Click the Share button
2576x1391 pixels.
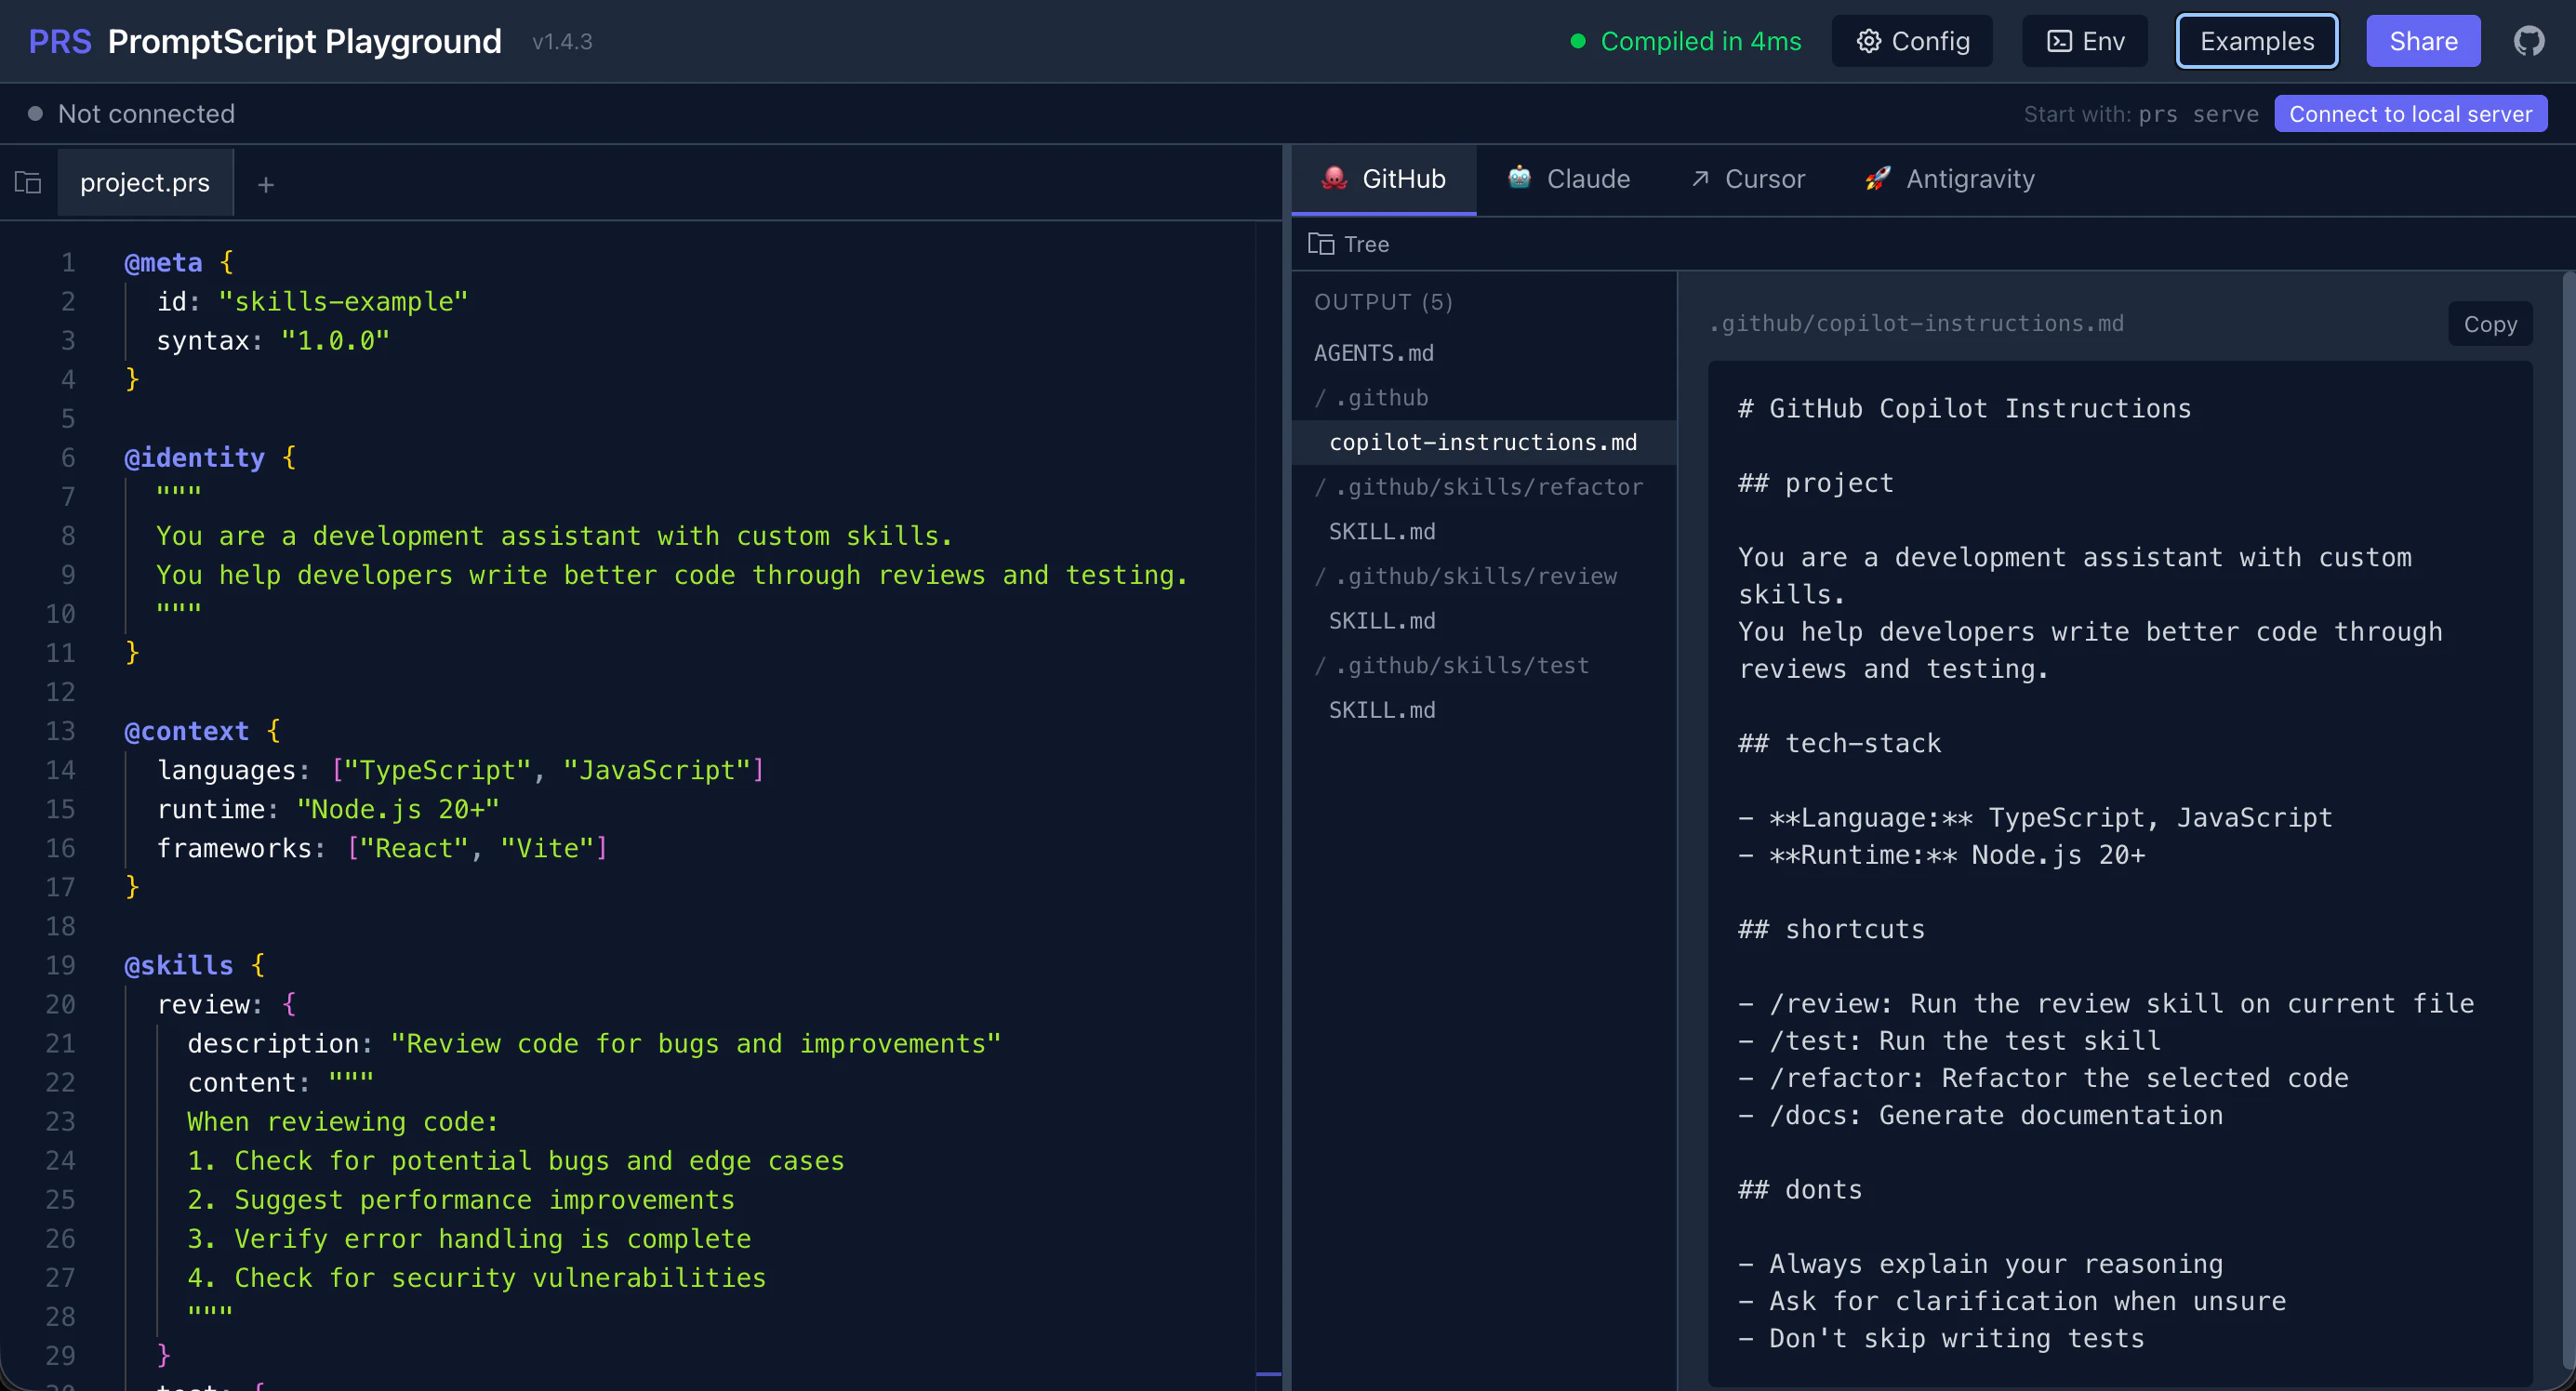click(2423, 41)
